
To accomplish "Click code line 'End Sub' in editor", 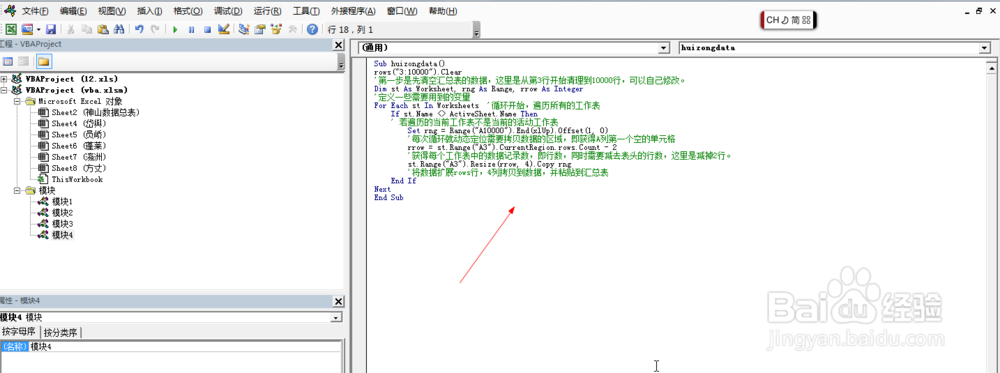I will tap(389, 198).
